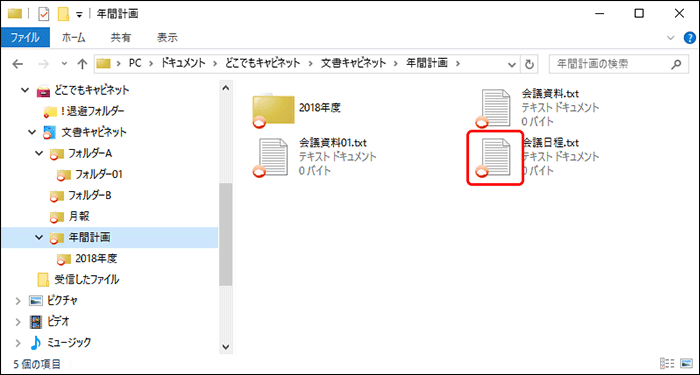Click ドキュメント in the address breadcrumb
This screenshot has height=375, width=700.
[183, 64]
